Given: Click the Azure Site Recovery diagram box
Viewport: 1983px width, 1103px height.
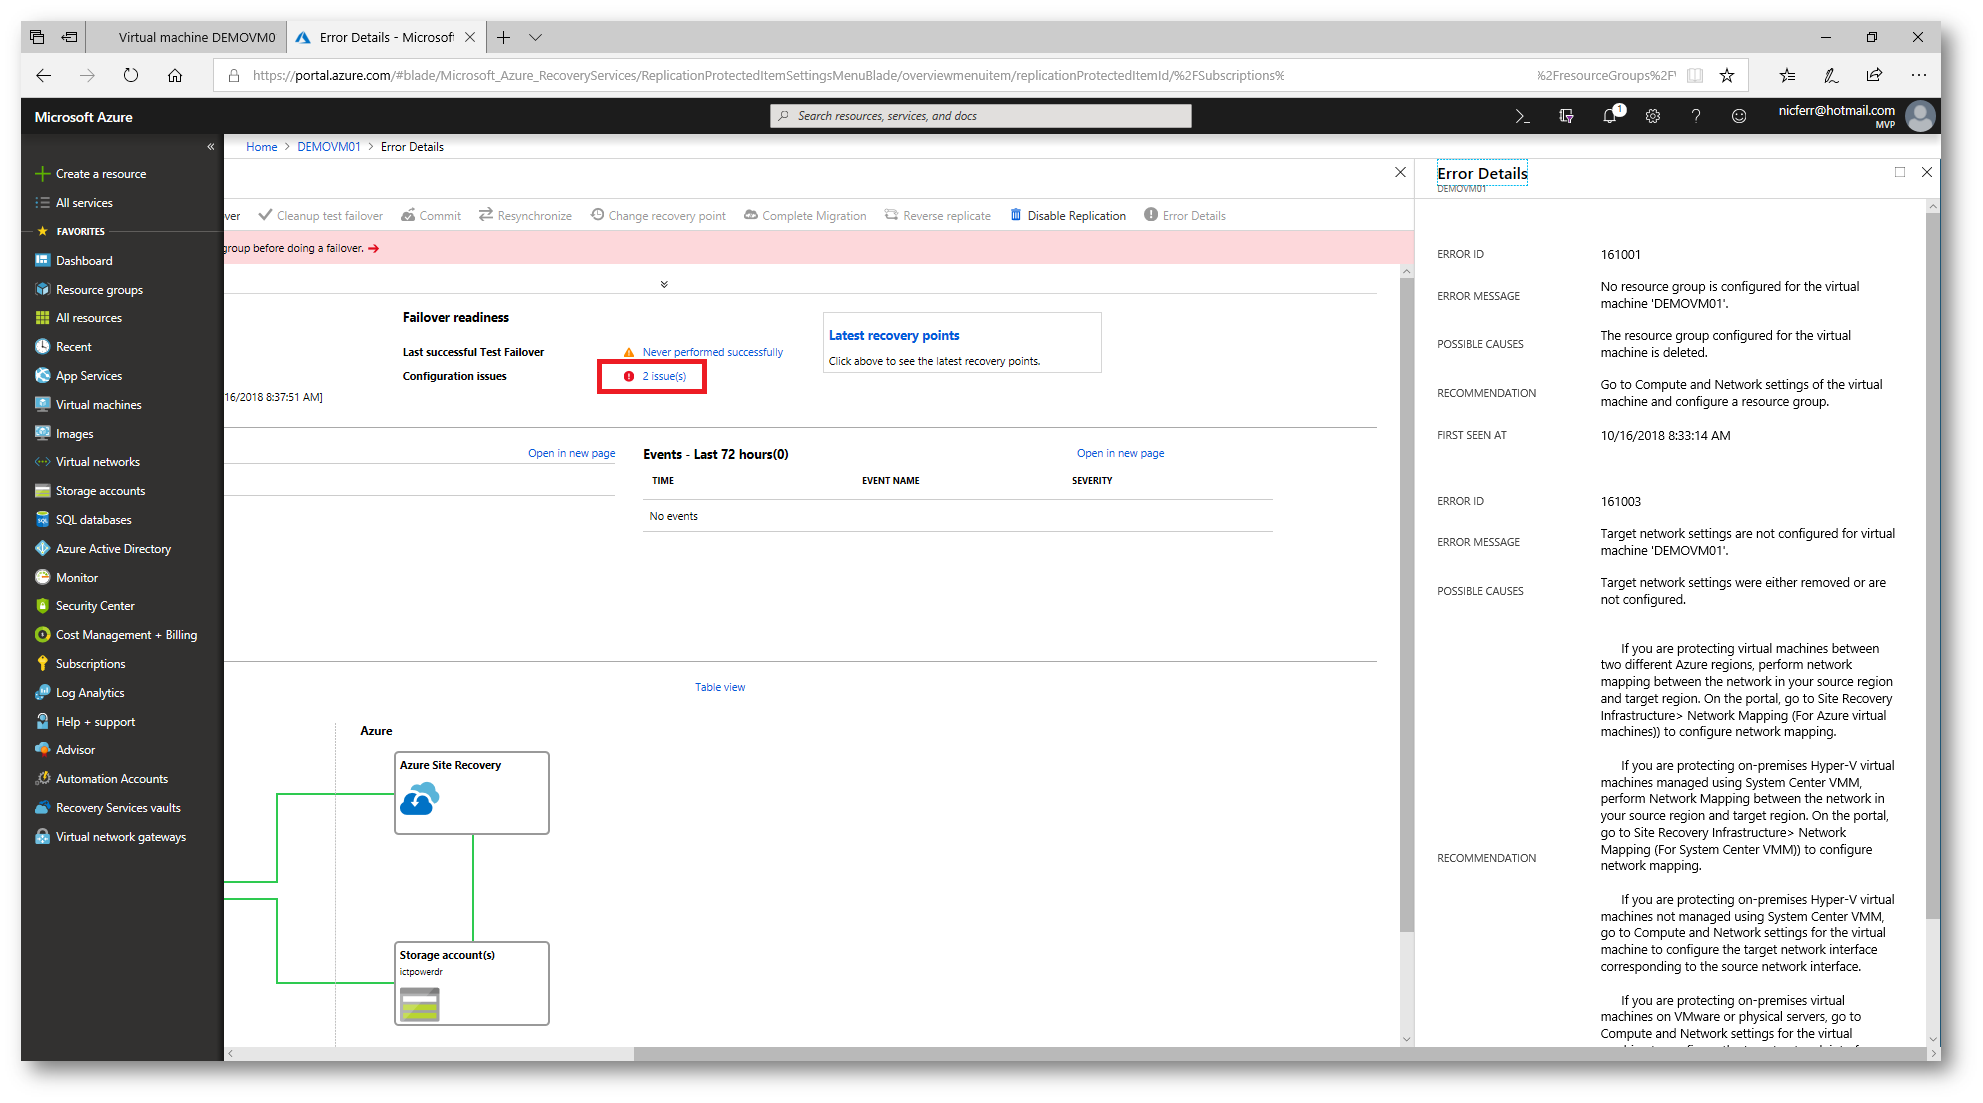Looking at the screenshot, I should click(x=472, y=793).
